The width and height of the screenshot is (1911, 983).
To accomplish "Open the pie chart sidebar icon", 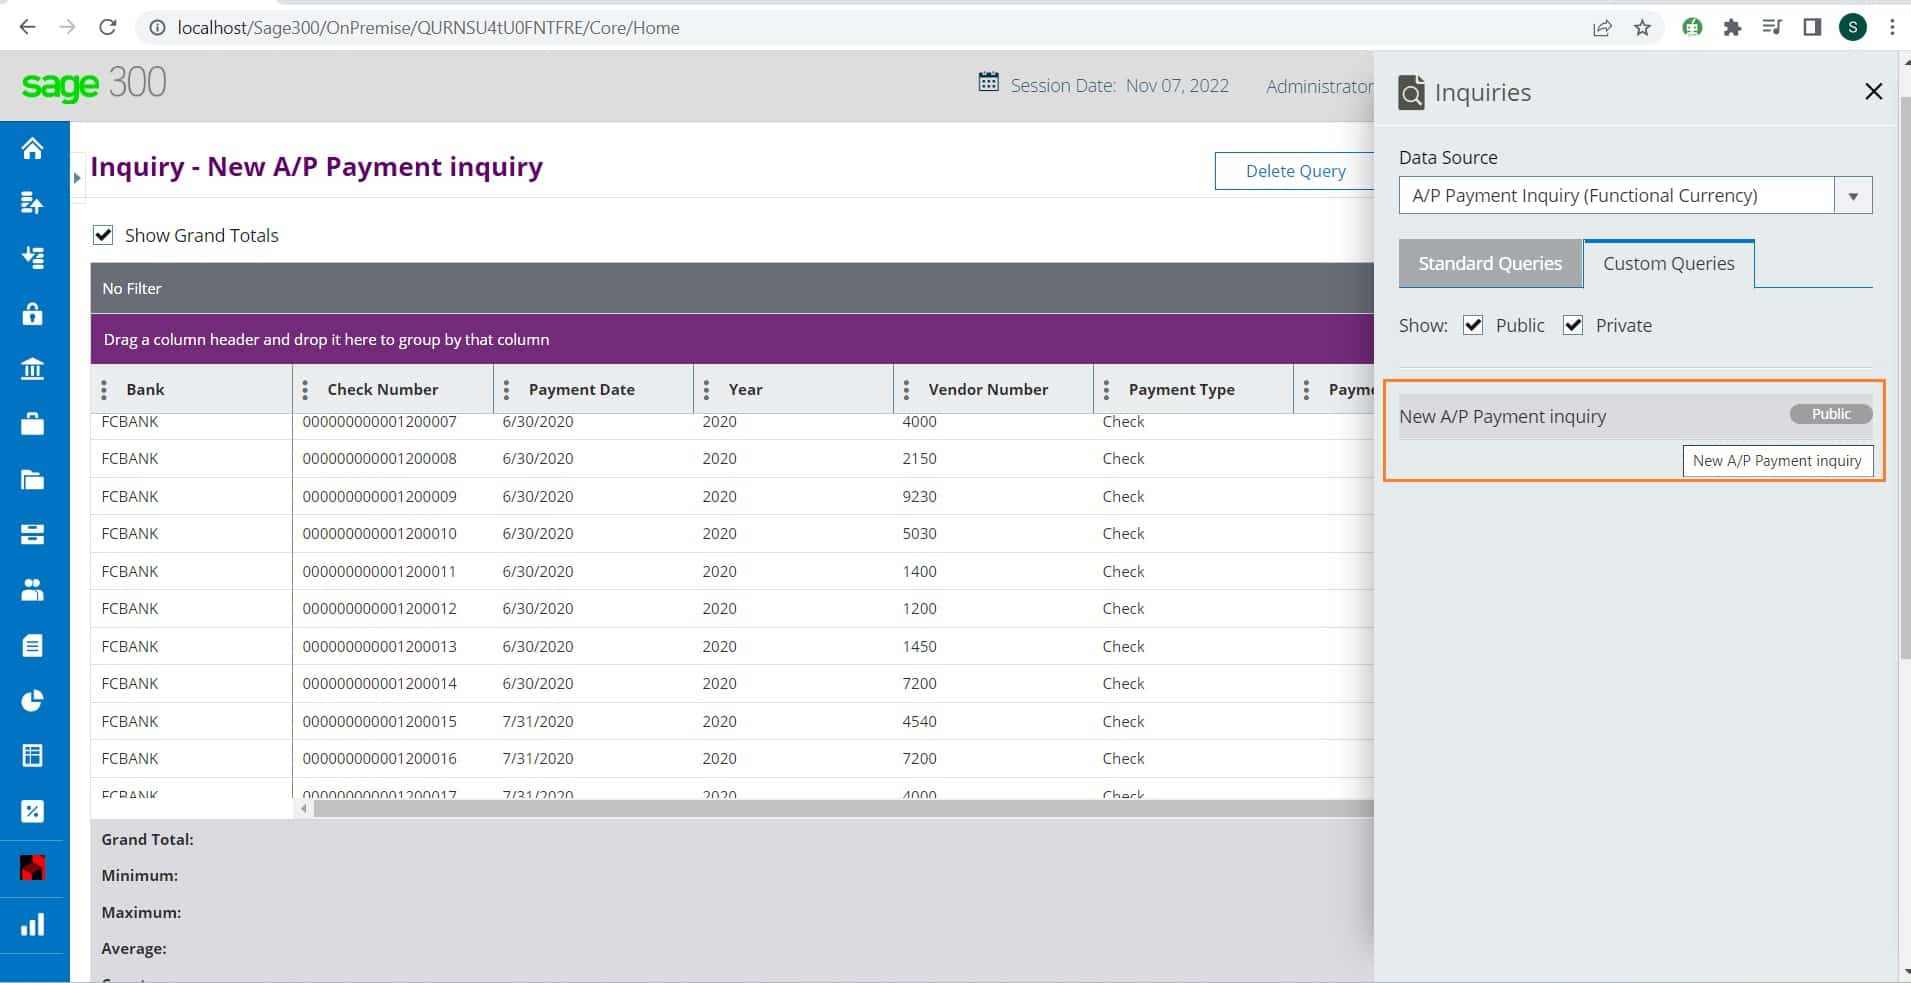I will point(32,700).
